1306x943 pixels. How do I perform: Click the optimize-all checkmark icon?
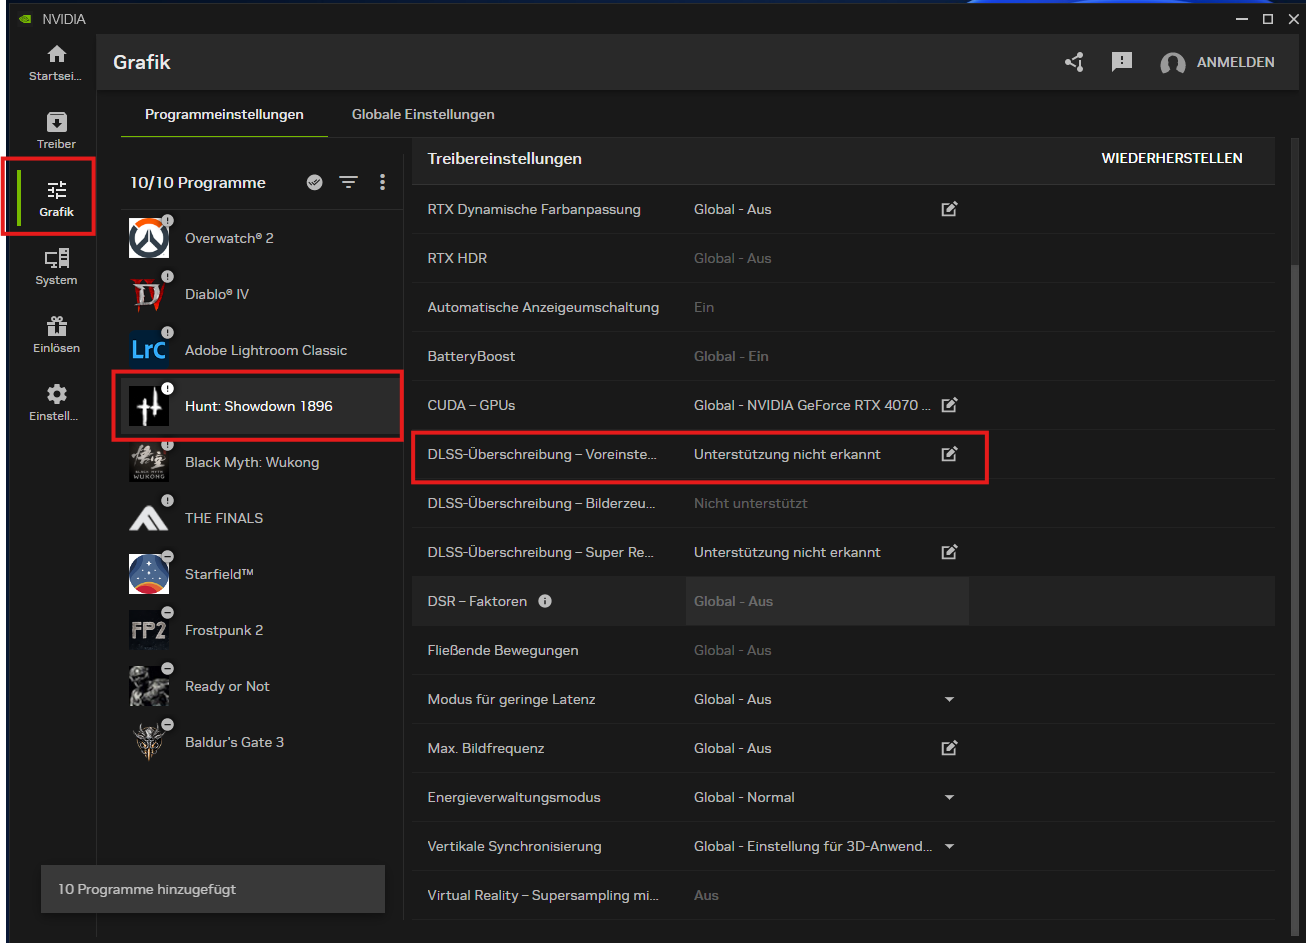pos(314,182)
